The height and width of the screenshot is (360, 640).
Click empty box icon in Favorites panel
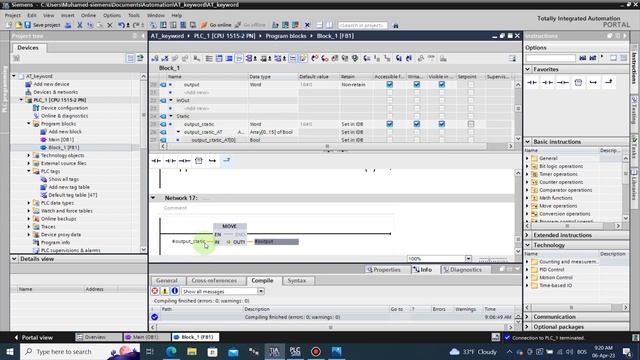click(x=578, y=82)
